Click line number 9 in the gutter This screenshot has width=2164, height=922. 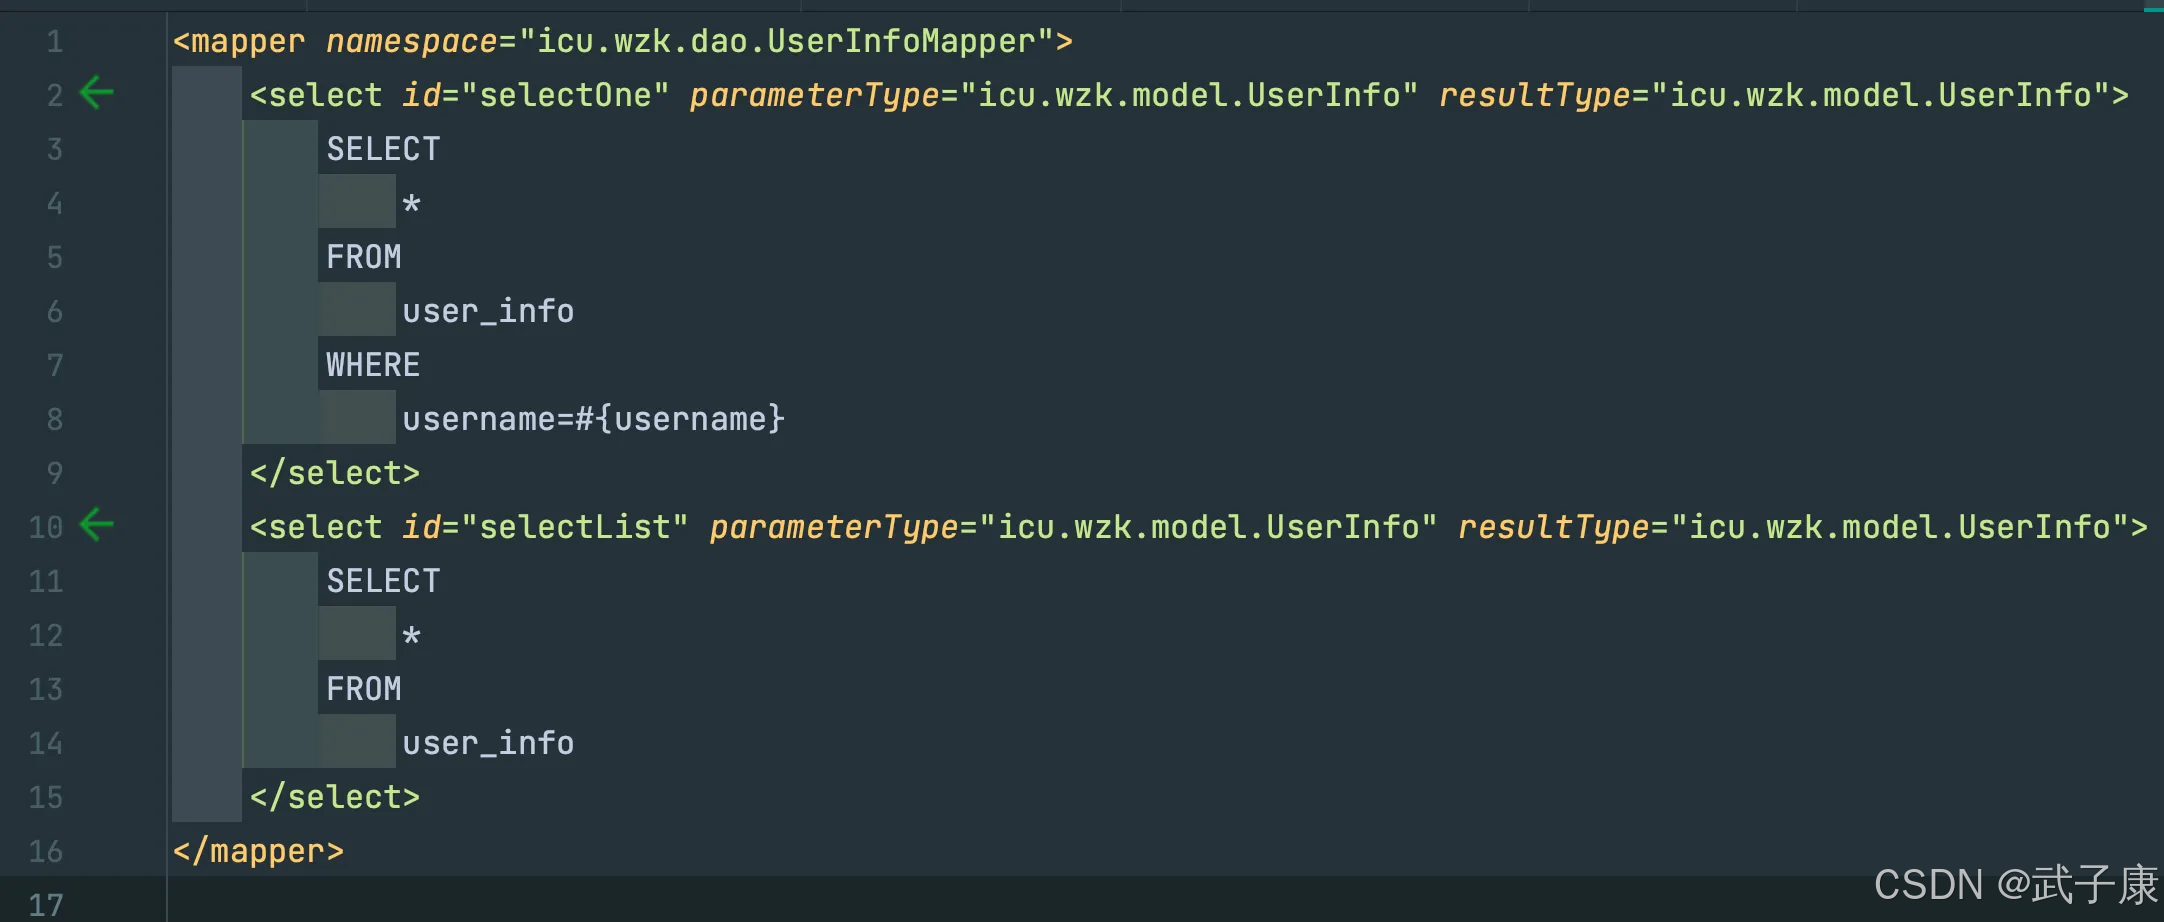(x=54, y=473)
